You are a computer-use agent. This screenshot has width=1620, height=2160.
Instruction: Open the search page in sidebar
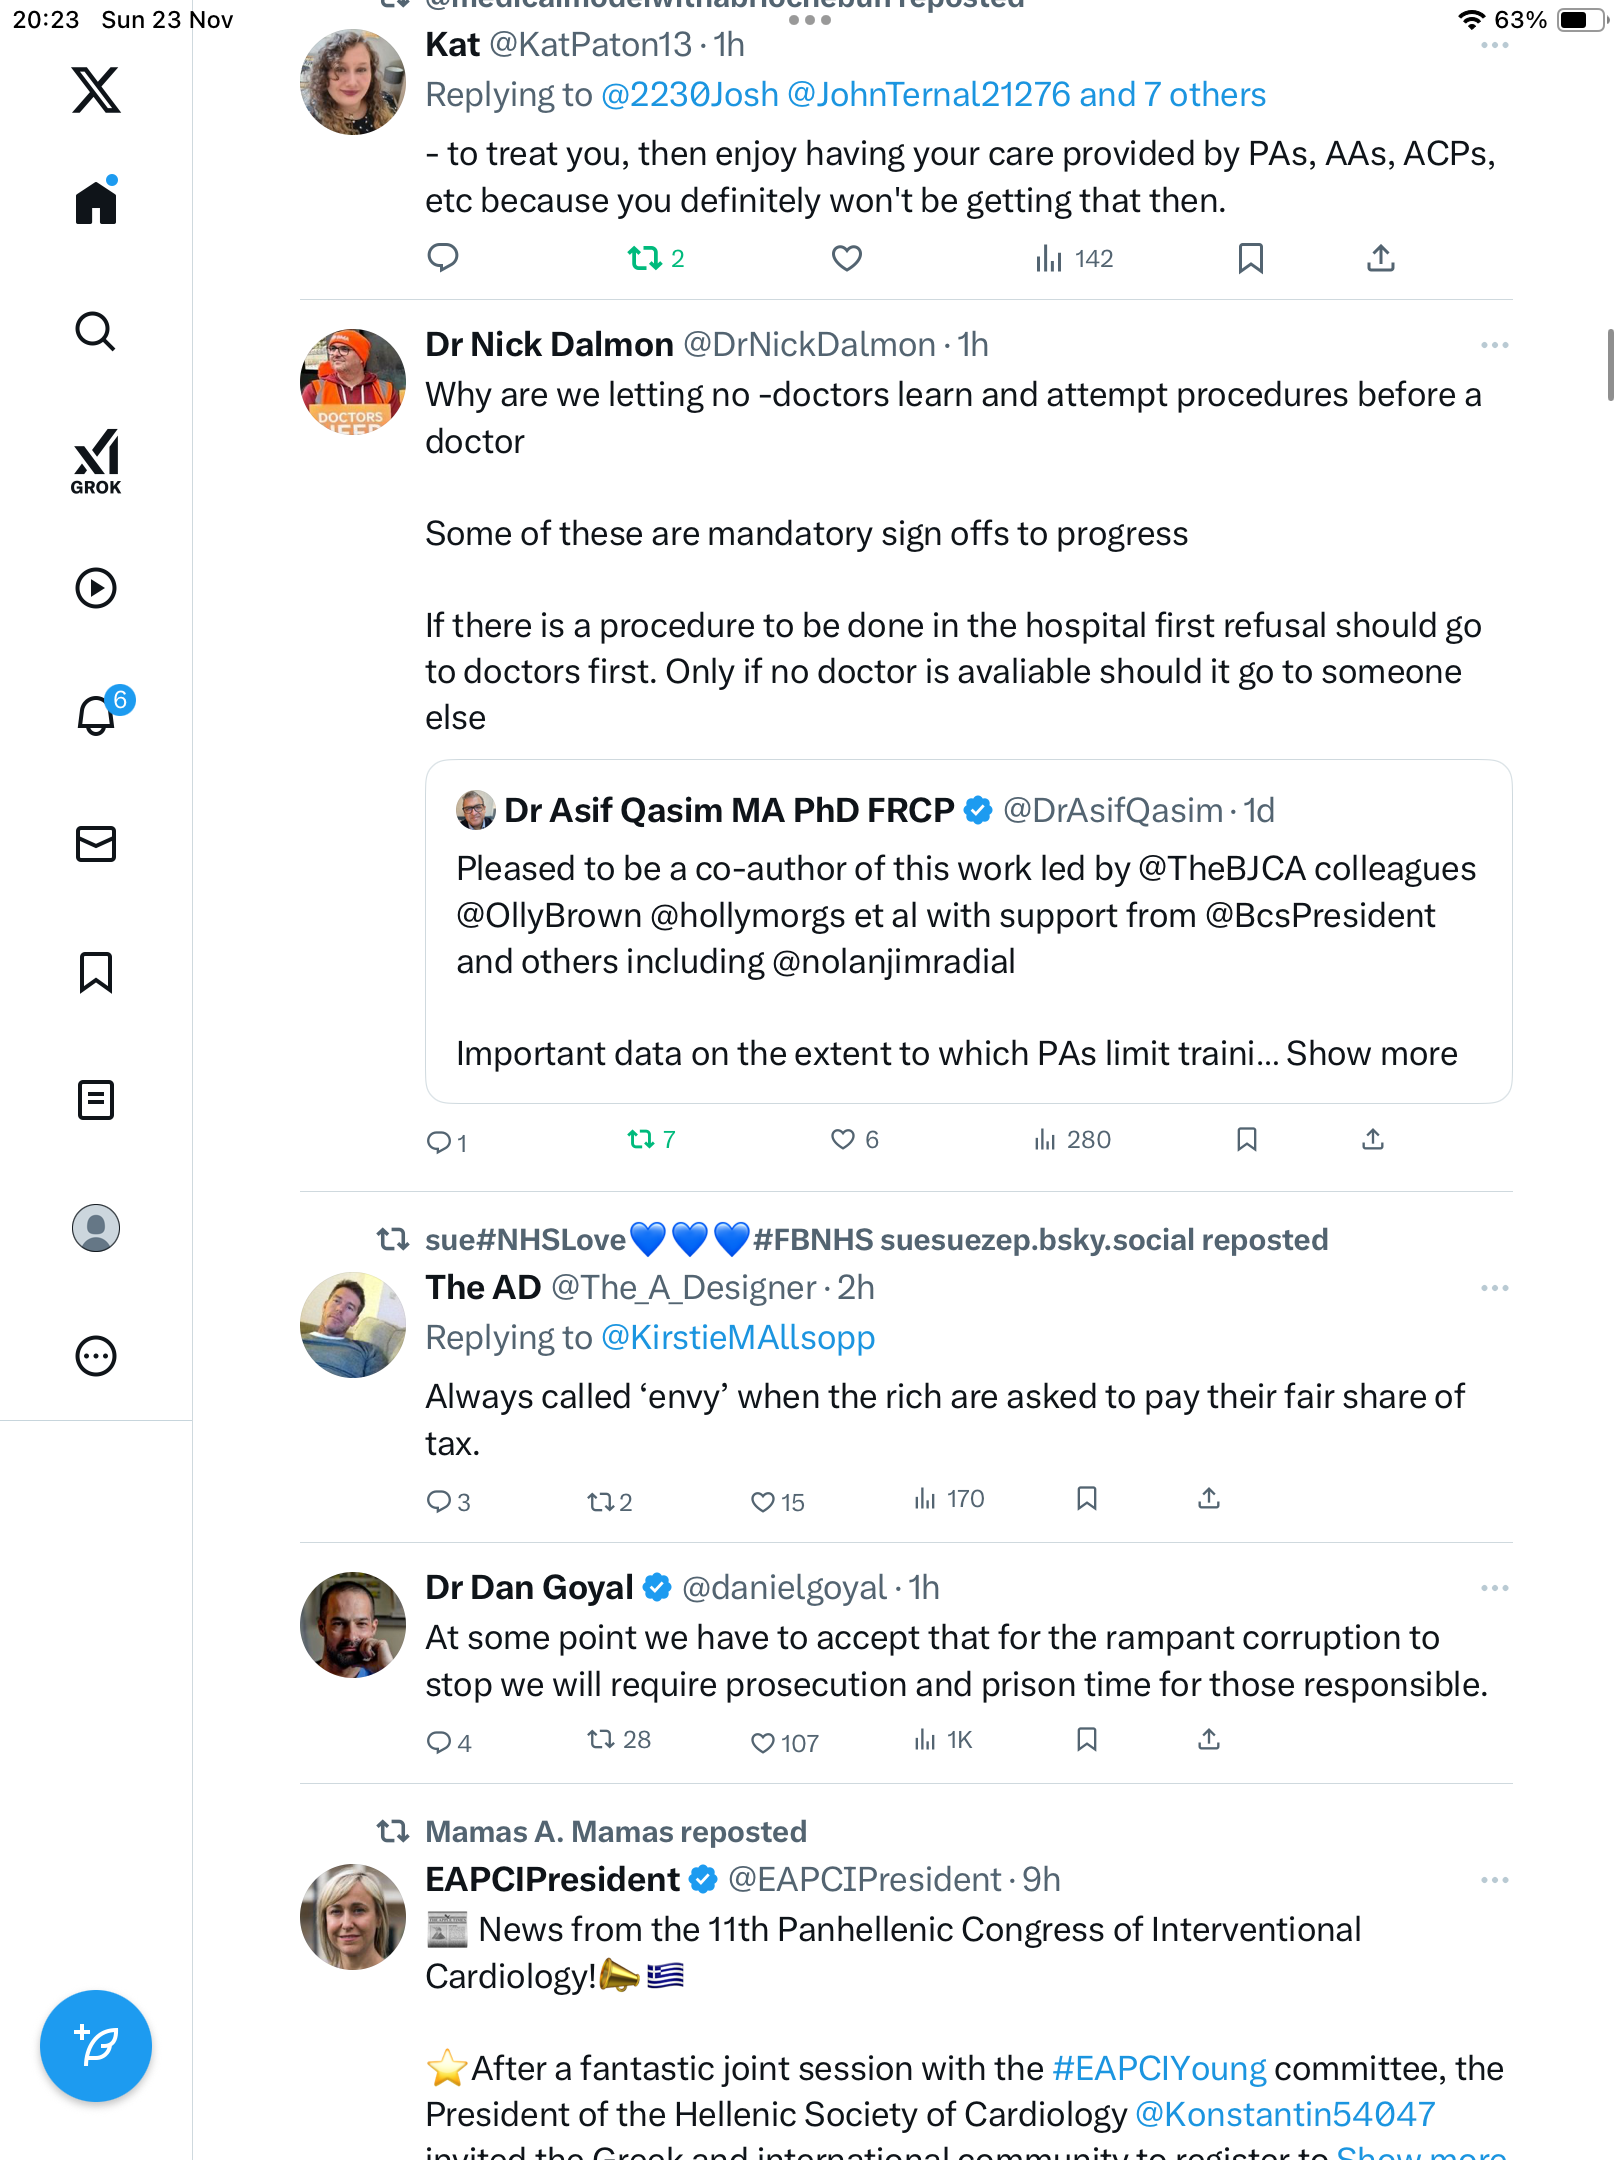click(x=96, y=332)
